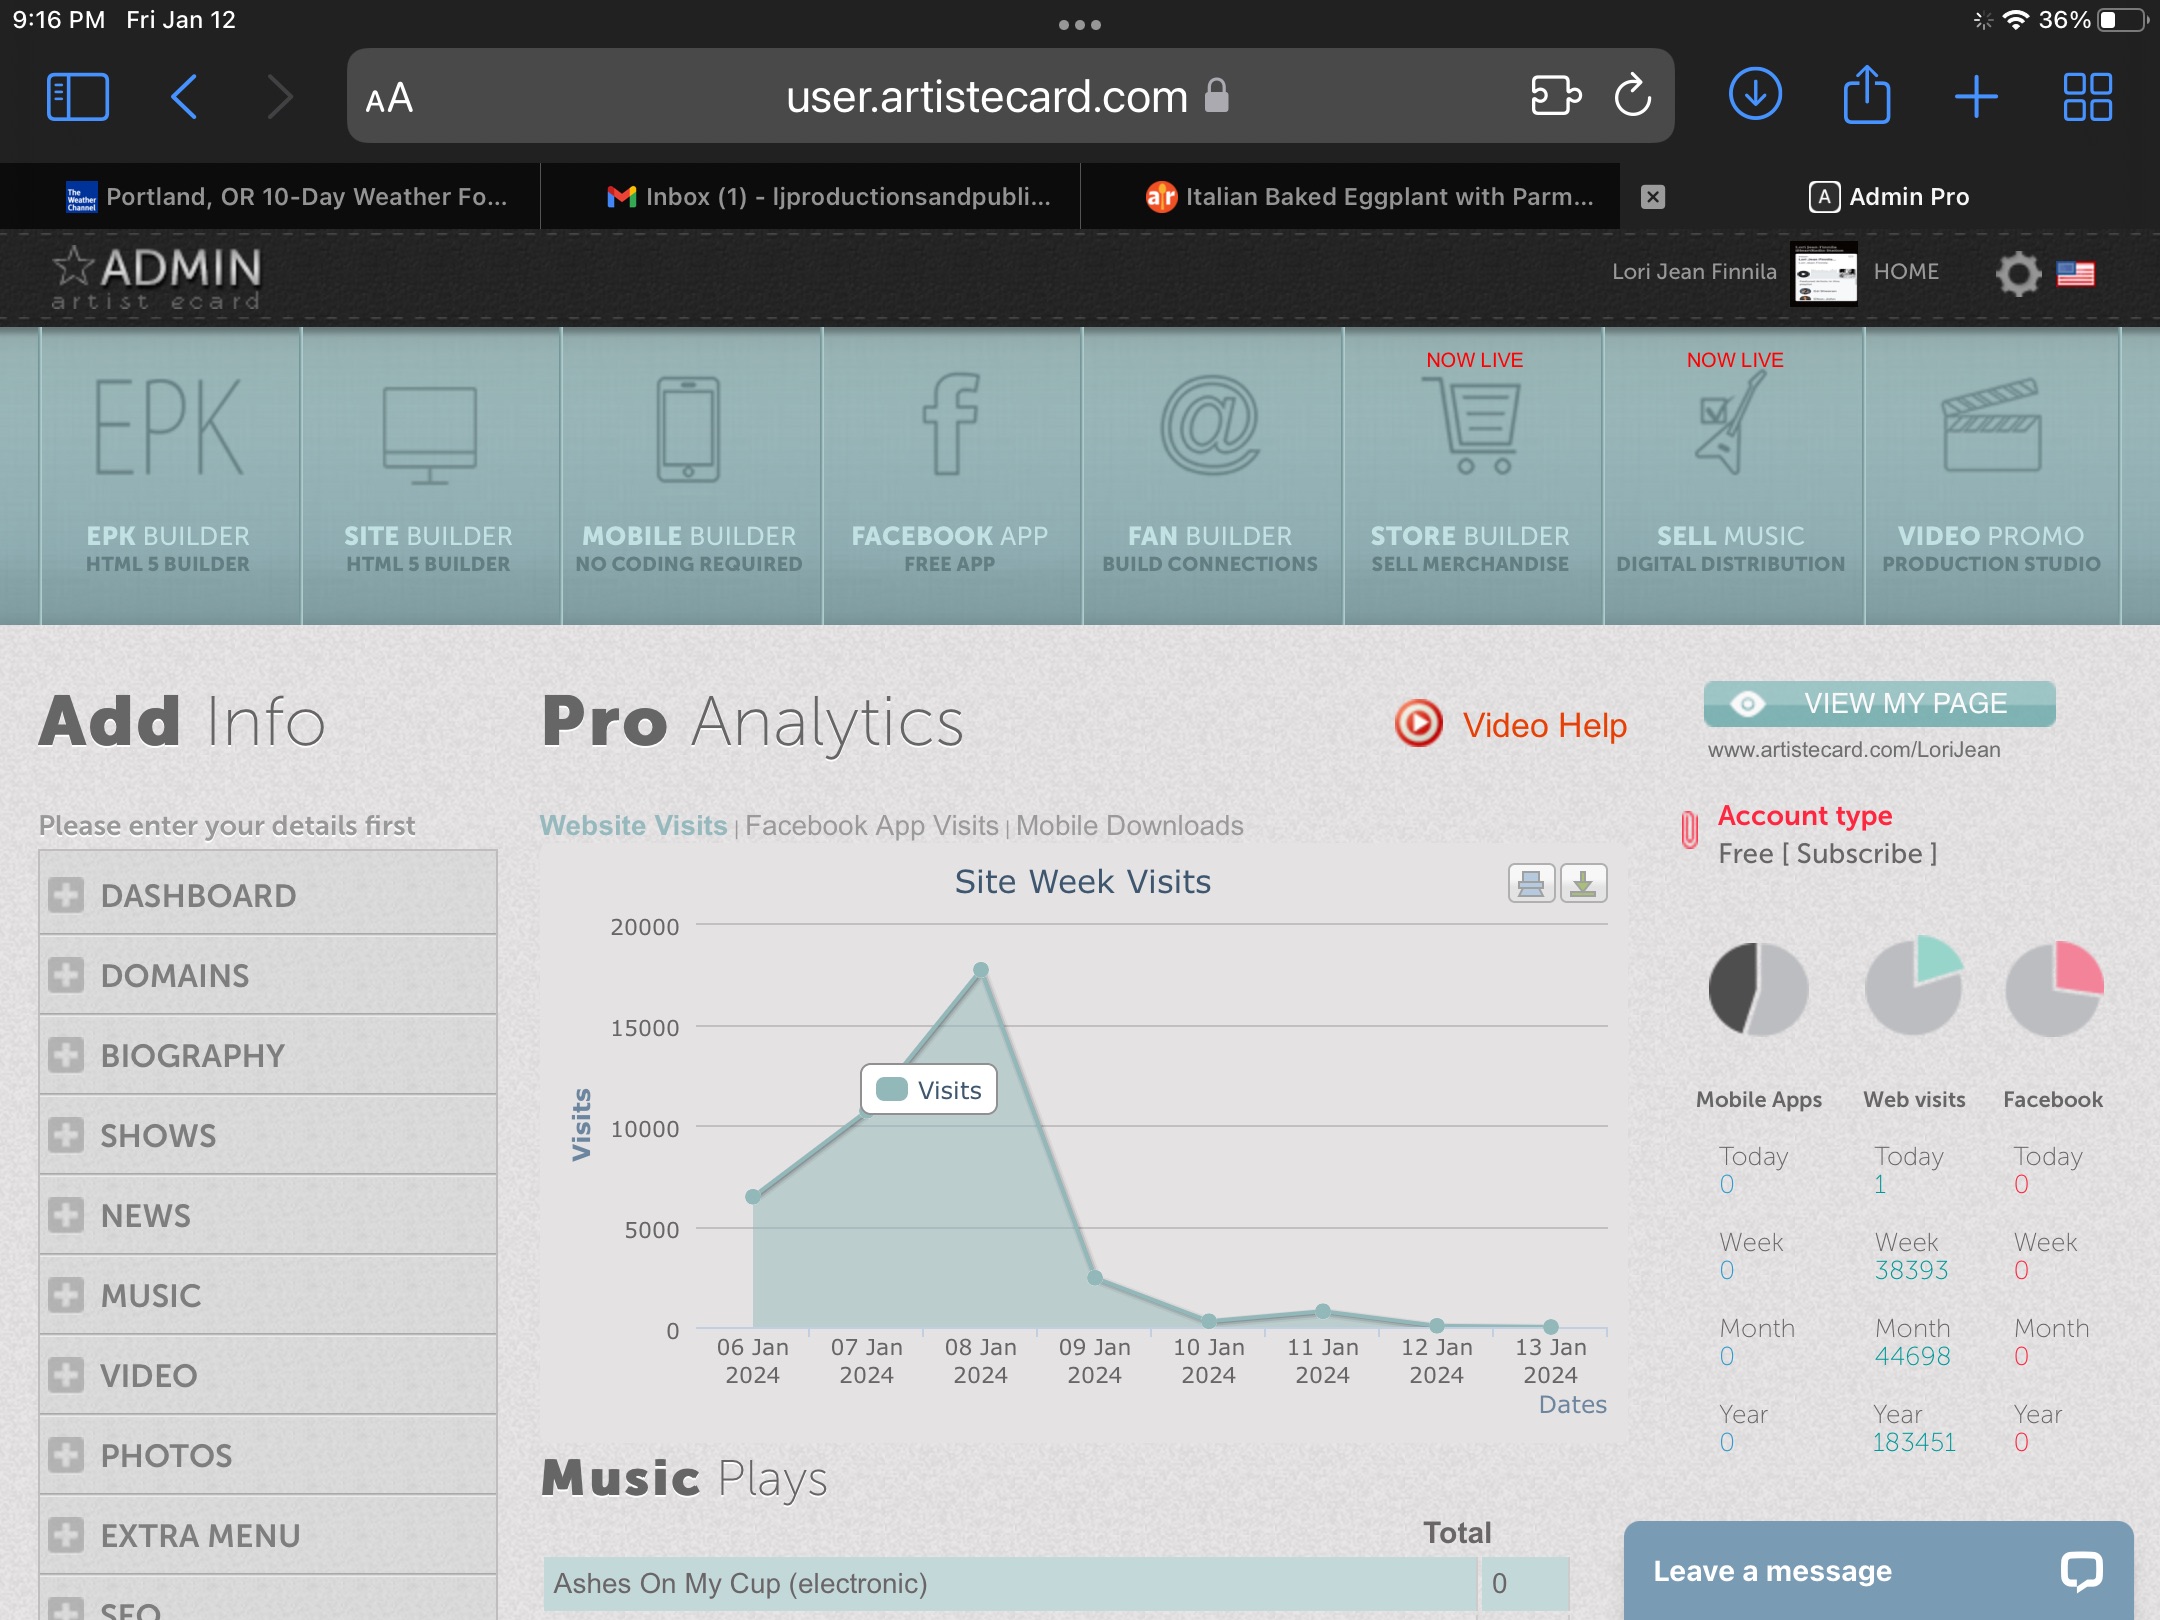The image size is (2160, 1620).
Task: Select the Video Promo clapperboard icon
Action: tap(1990, 428)
